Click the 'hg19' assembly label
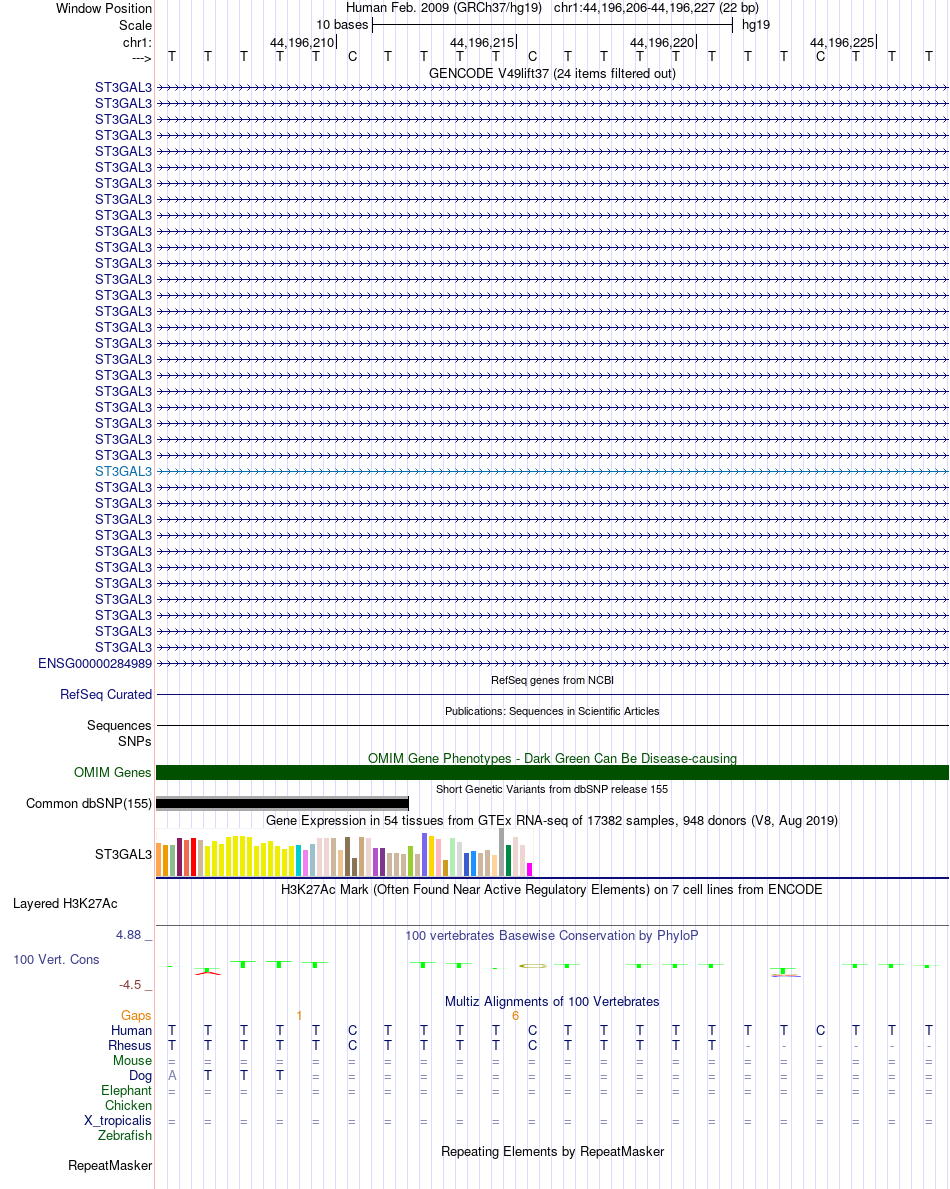 (755, 25)
